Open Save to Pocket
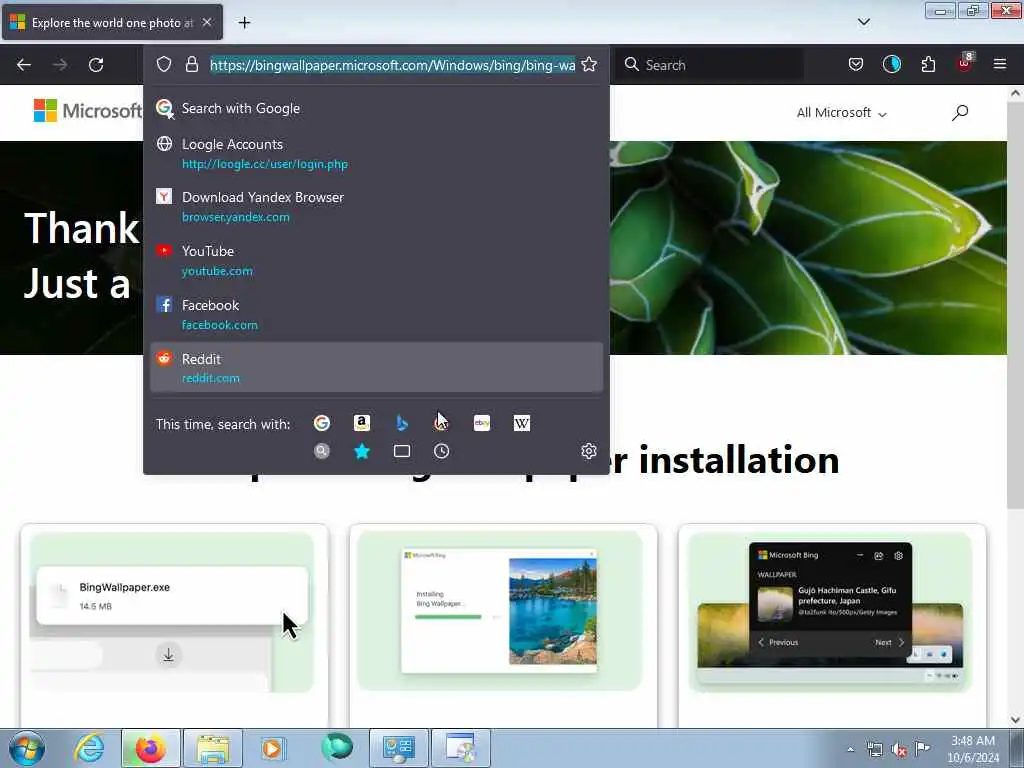 pyautogui.click(x=856, y=64)
